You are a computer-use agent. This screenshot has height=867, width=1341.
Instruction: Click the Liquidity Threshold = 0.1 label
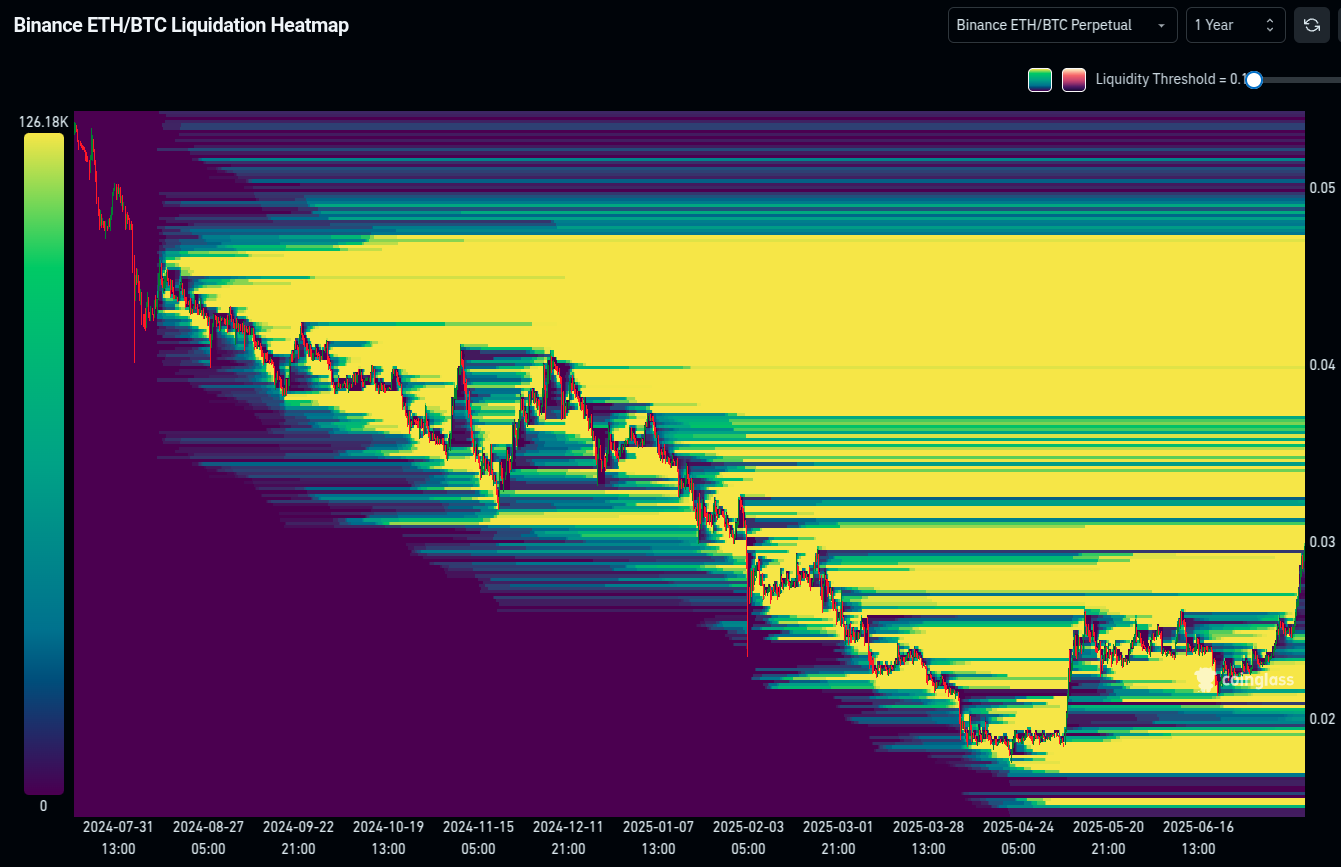click(1169, 80)
